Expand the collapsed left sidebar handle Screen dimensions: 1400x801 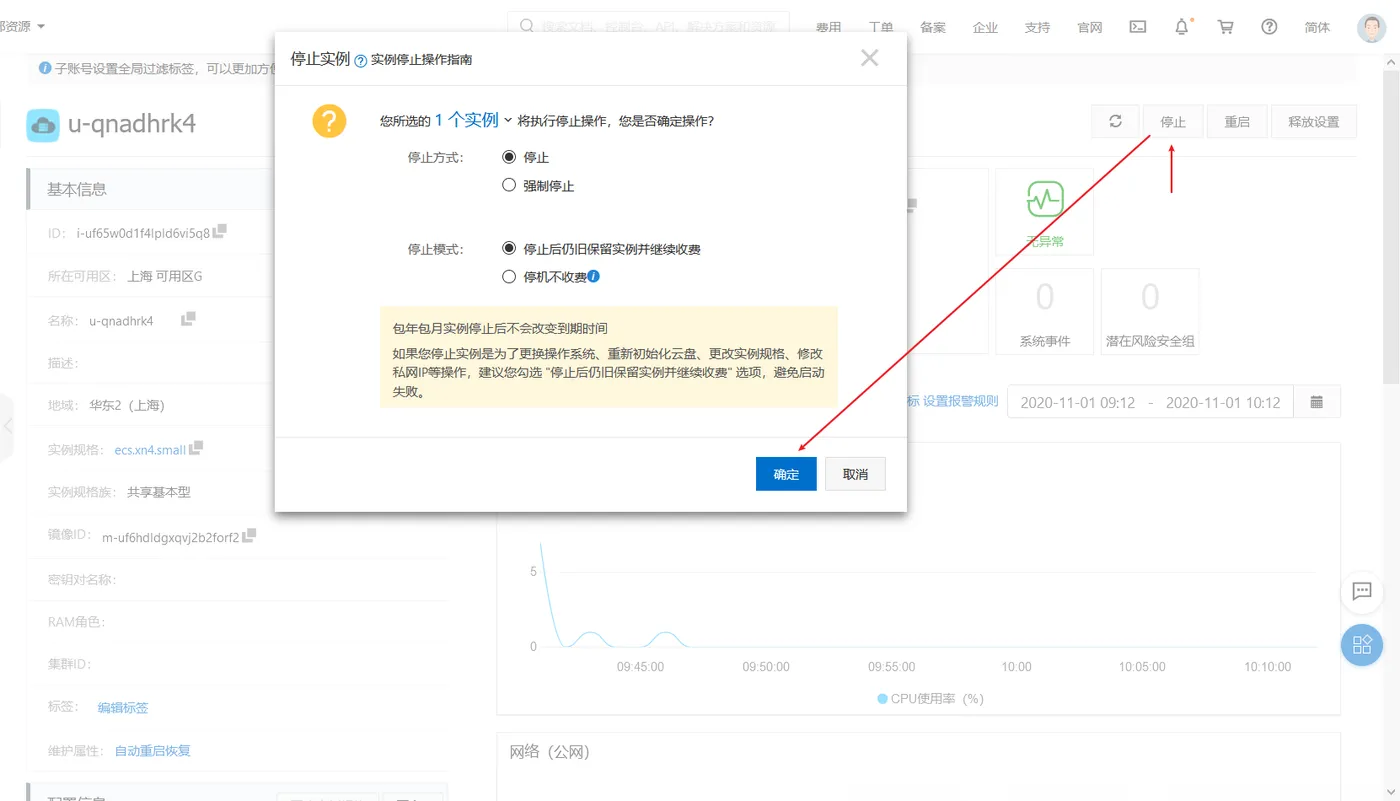pos(7,427)
